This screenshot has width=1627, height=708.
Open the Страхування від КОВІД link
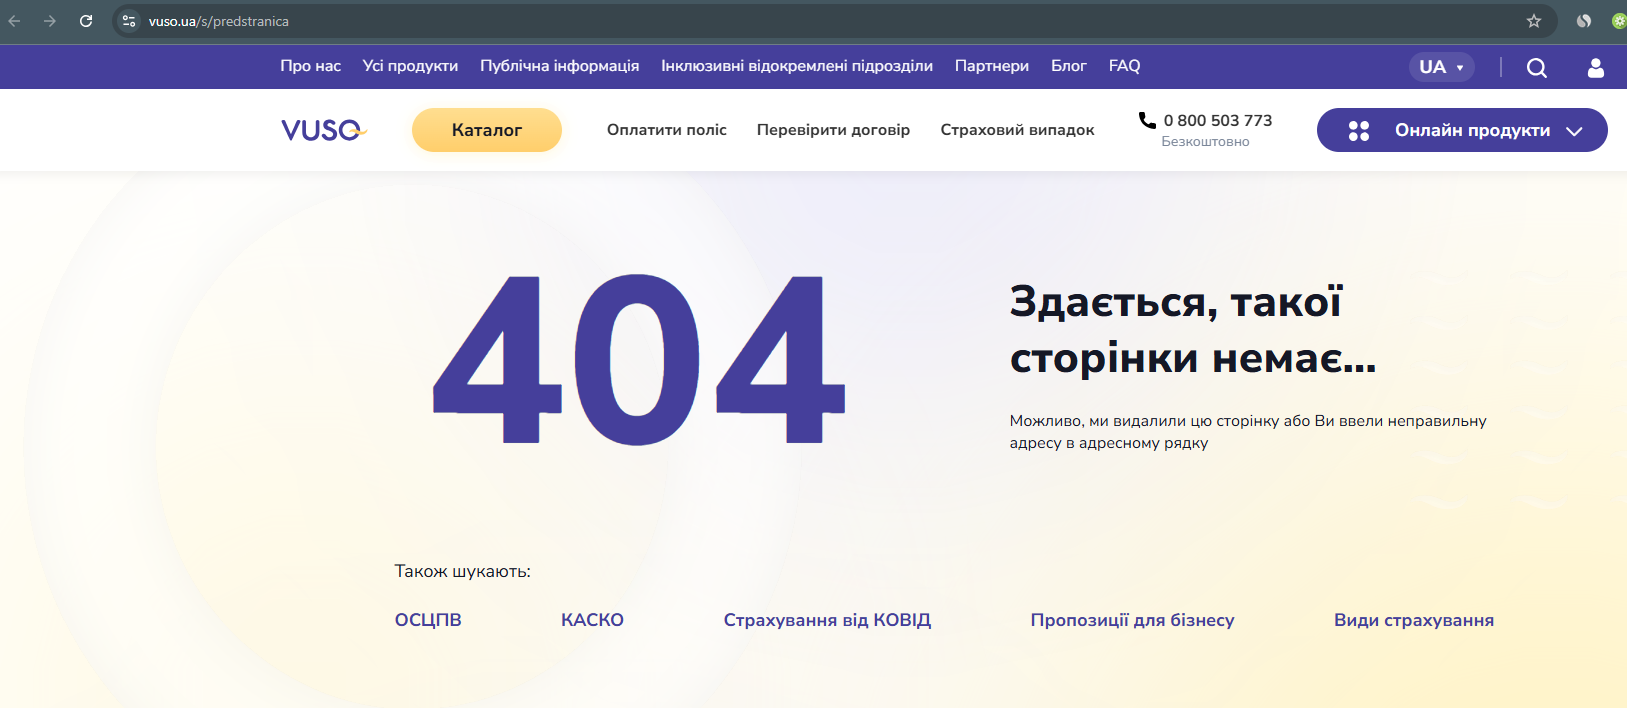click(x=827, y=620)
